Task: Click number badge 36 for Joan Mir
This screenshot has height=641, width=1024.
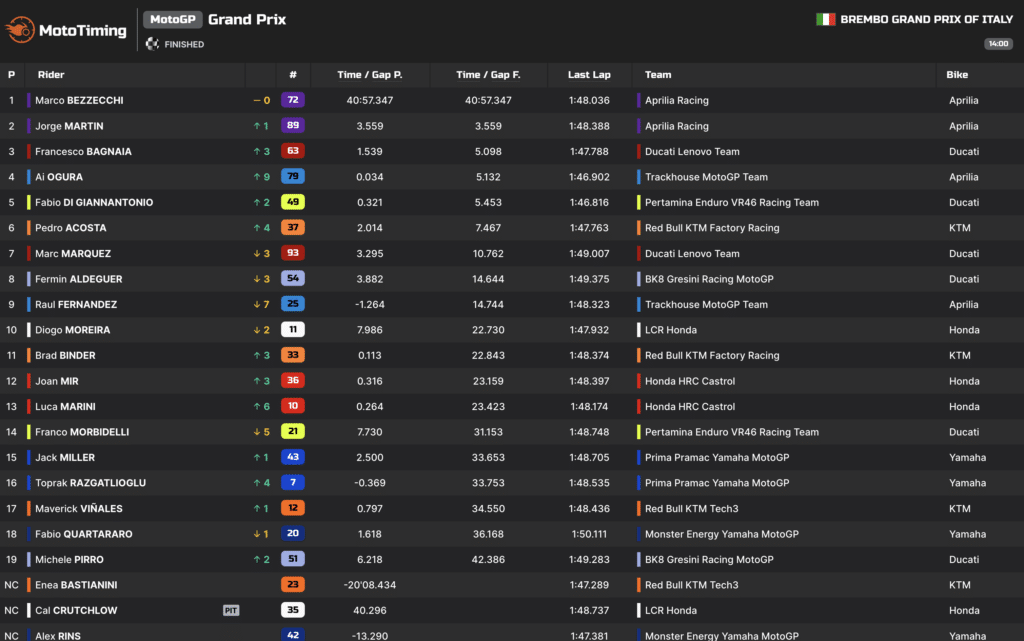Action: tap(293, 381)
